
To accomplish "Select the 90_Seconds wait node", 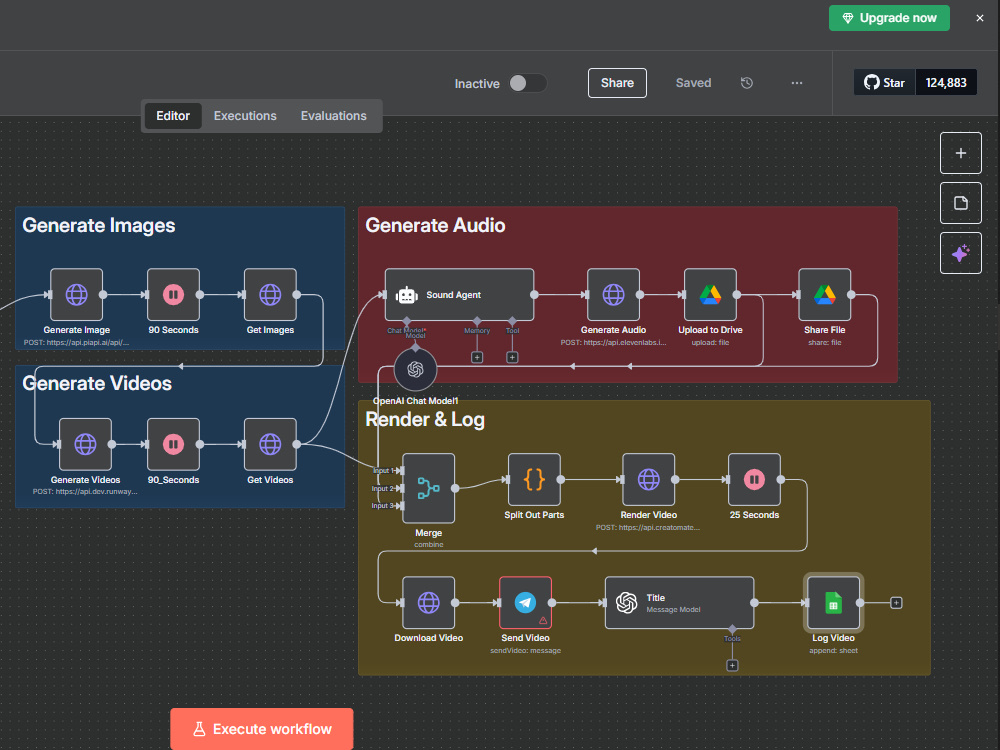I will pos(173,445).
